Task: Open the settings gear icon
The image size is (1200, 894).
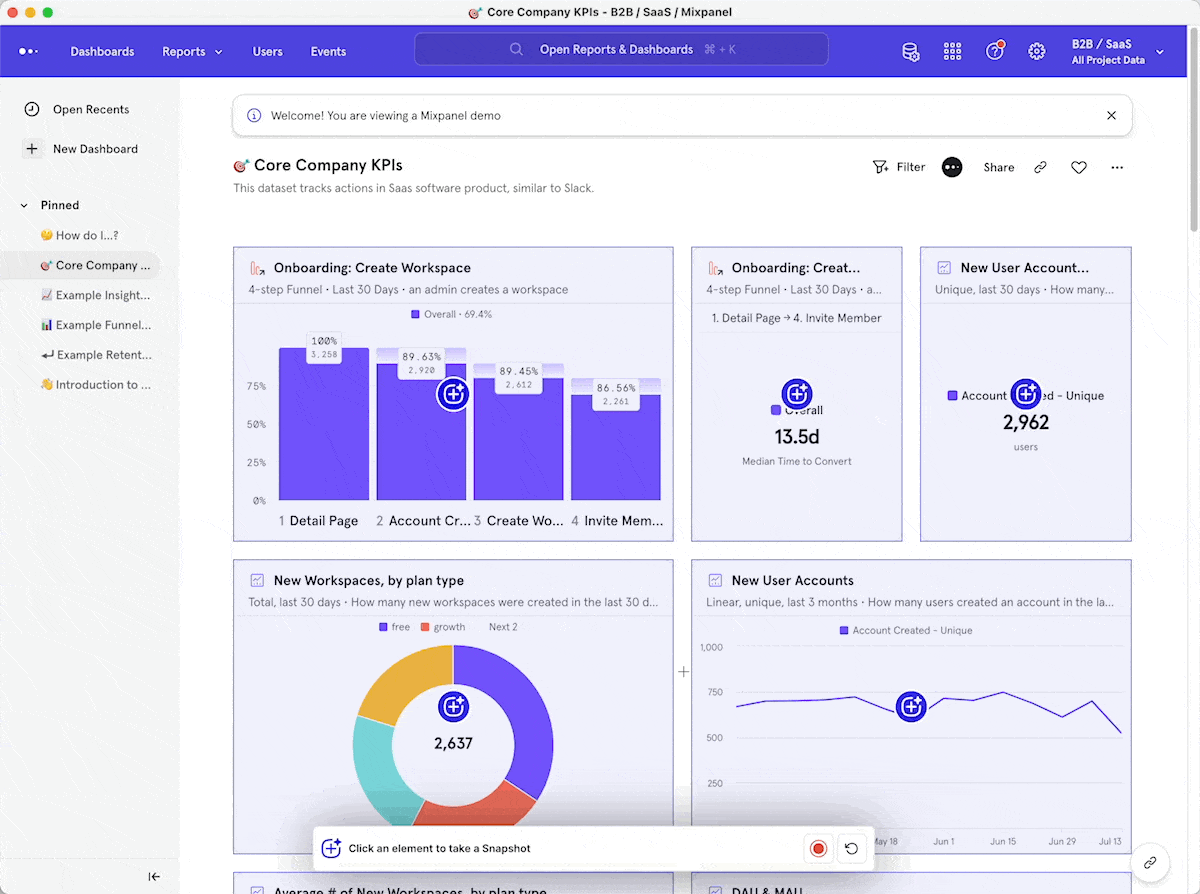Action: coord(1037,51)
